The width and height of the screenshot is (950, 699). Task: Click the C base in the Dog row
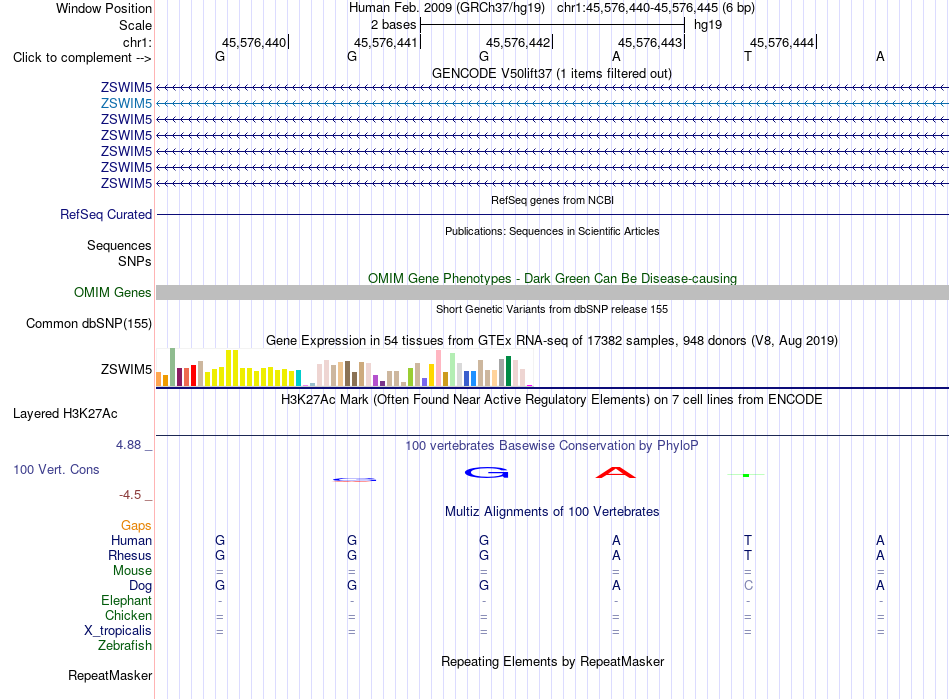(748, 586)
